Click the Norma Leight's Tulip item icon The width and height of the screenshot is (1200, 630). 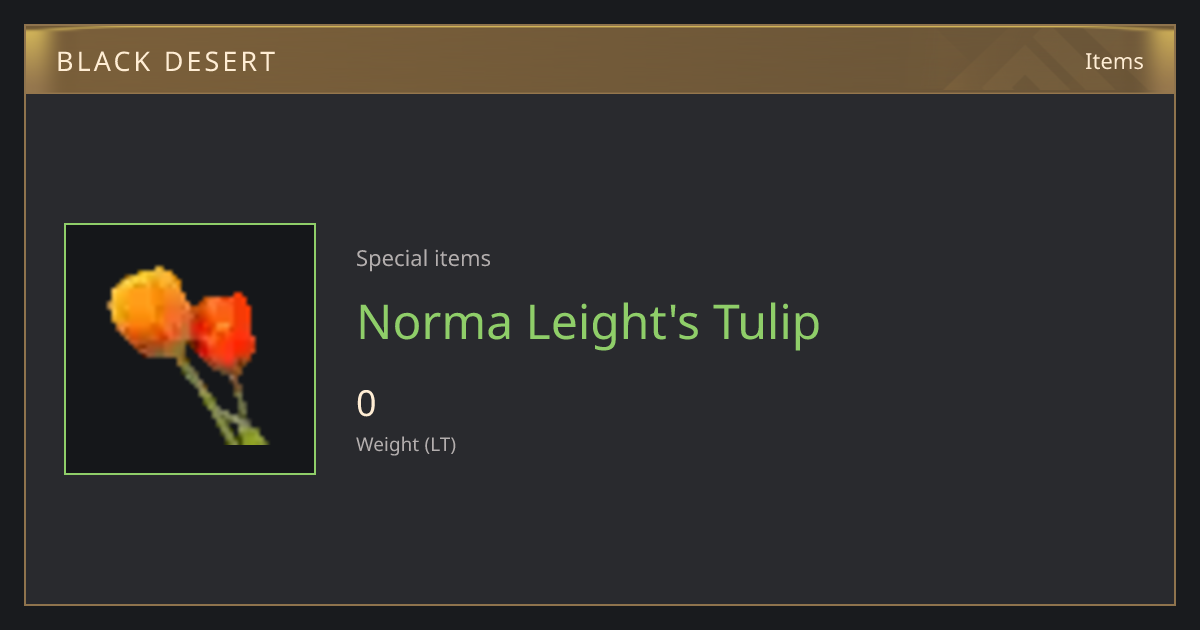click(x=190, y=349)
